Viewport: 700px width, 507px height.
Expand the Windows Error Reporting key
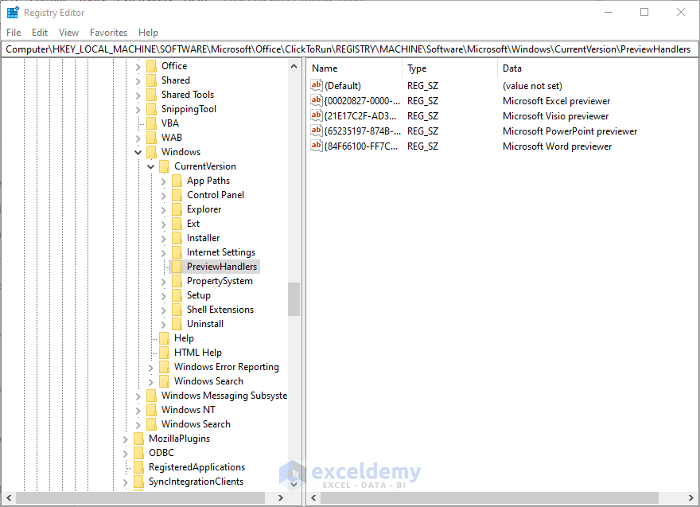pos(151,367)
